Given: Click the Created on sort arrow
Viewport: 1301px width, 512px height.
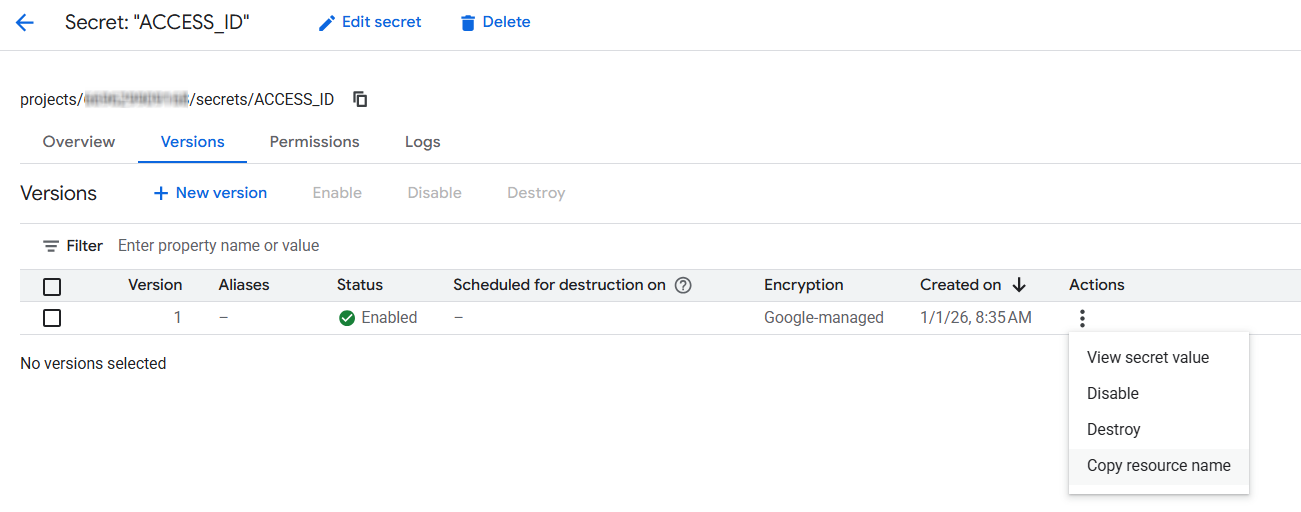Looking at the screenshot, I should [x=1019, y=285].
